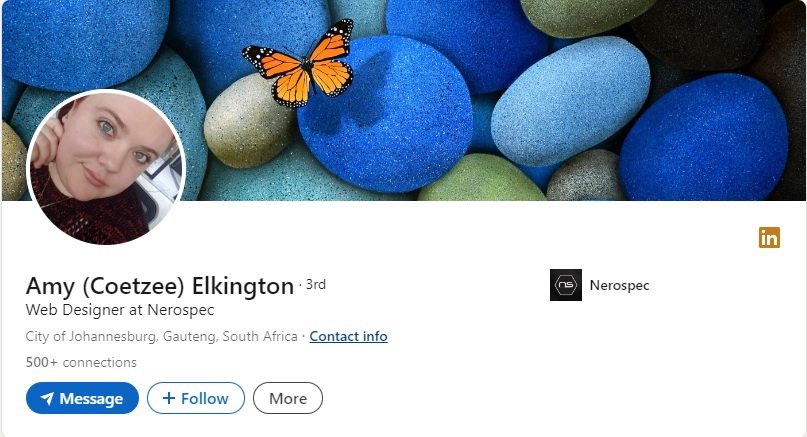The image size is (807, 437).
Task: Click the City of Johannesburg location text
Action: click(162, 336)
